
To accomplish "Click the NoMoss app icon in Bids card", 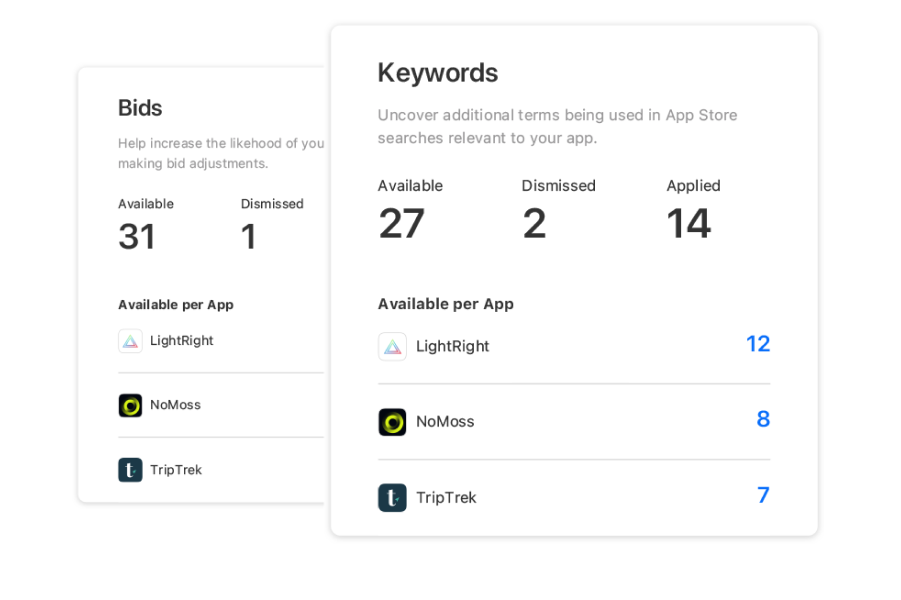I will pos(130,405).
